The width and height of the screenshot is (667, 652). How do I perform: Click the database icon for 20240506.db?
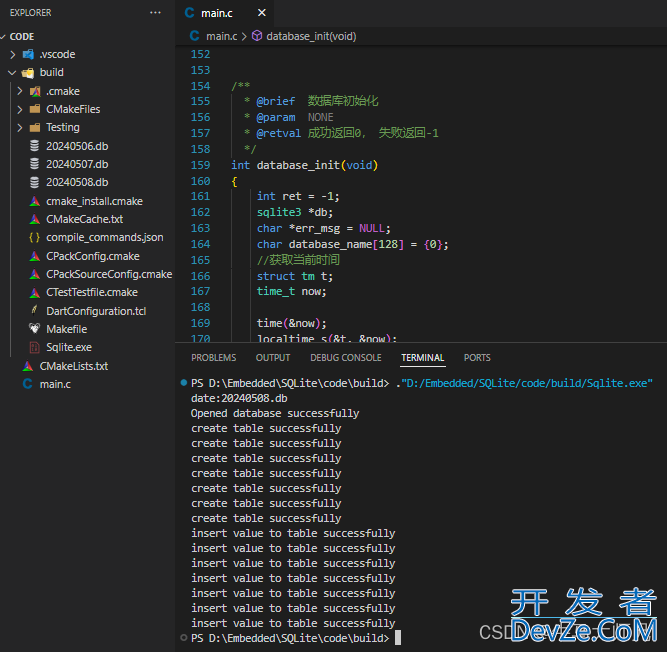click(34, 146)
